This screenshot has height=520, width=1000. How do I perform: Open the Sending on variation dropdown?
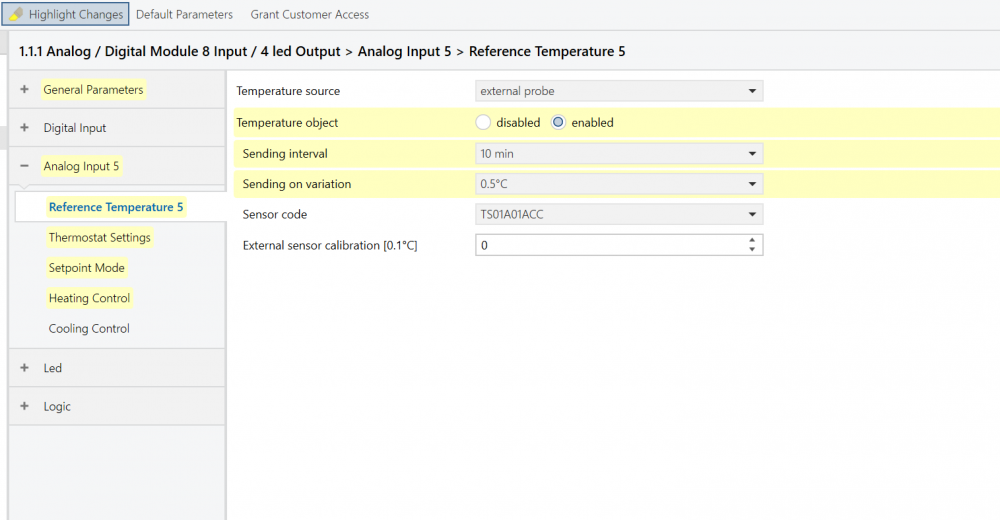click(618, 184)
